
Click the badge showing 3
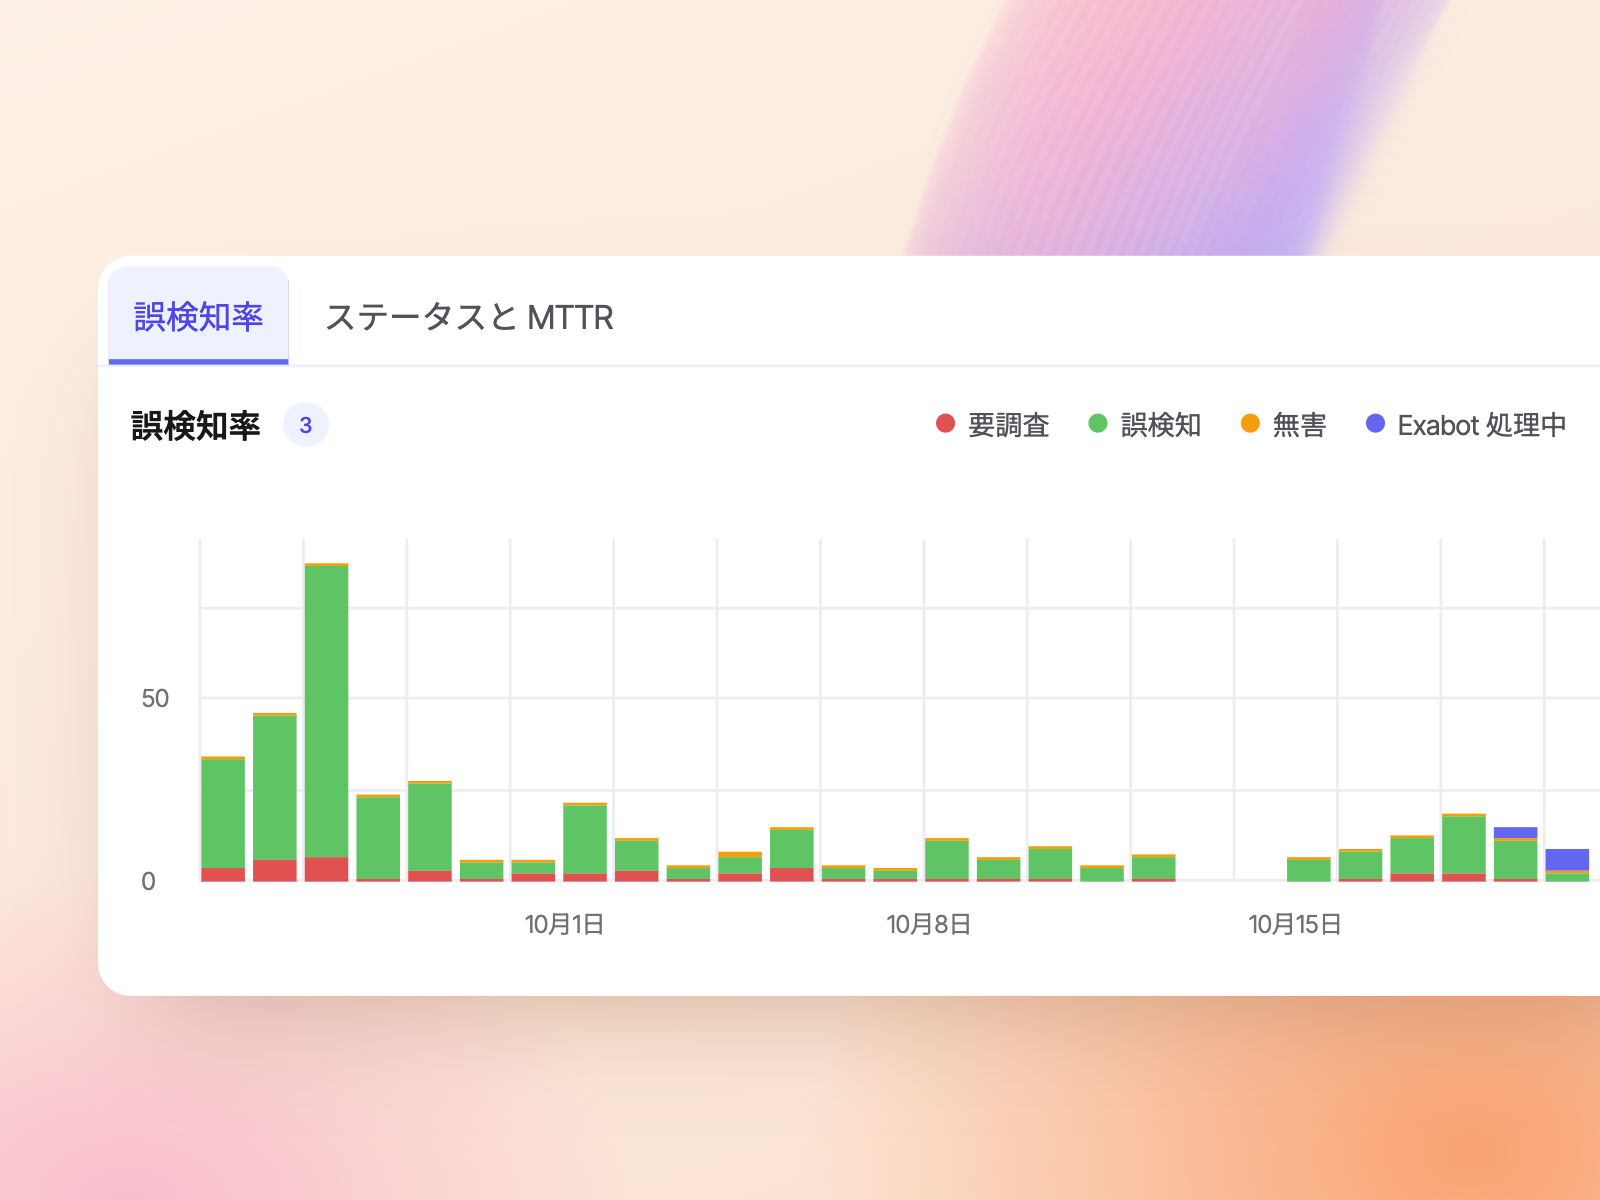pos(306,425)
